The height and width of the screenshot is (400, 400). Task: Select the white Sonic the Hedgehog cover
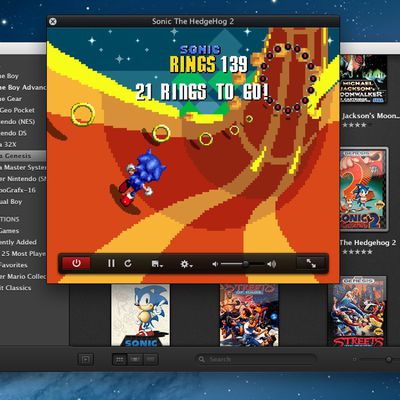point(140,315)
